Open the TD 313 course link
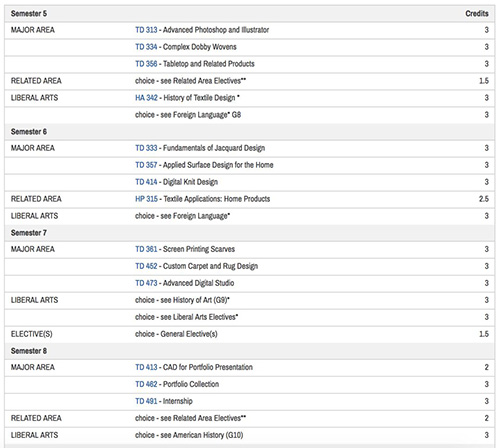Image resolution: width=500 pixels, height=448 pixels. pyautogui.click(x=146, y=30)
